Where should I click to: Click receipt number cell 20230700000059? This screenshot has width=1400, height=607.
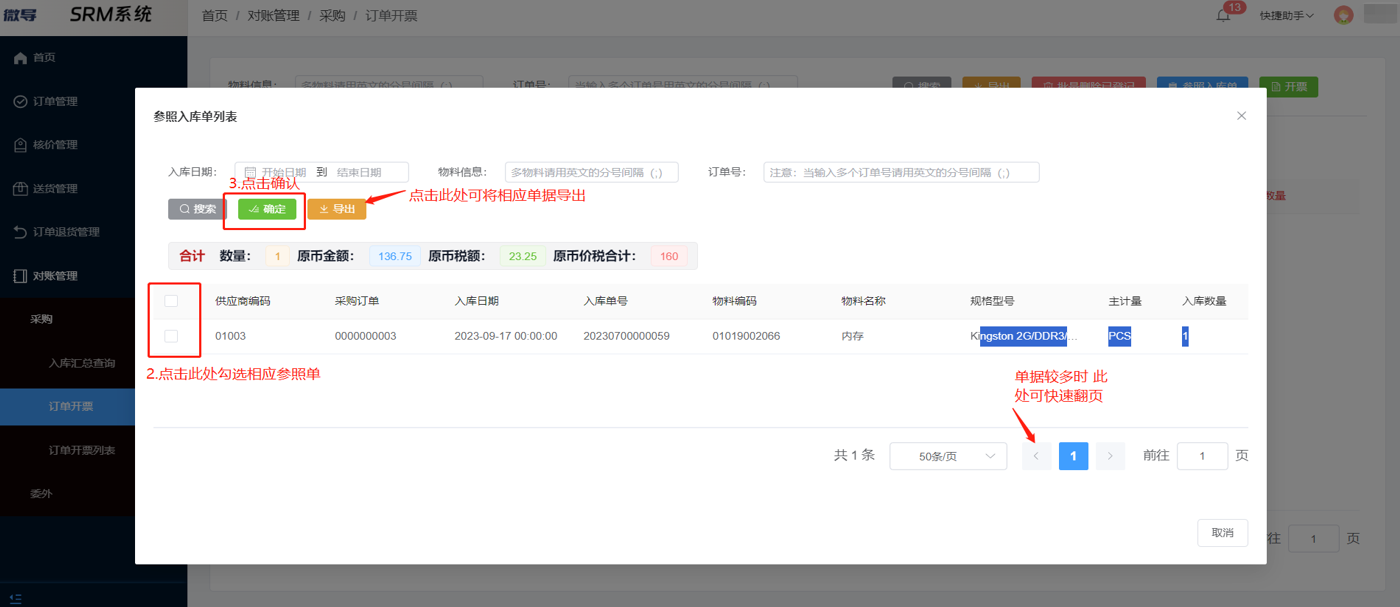tap(627, 336)
